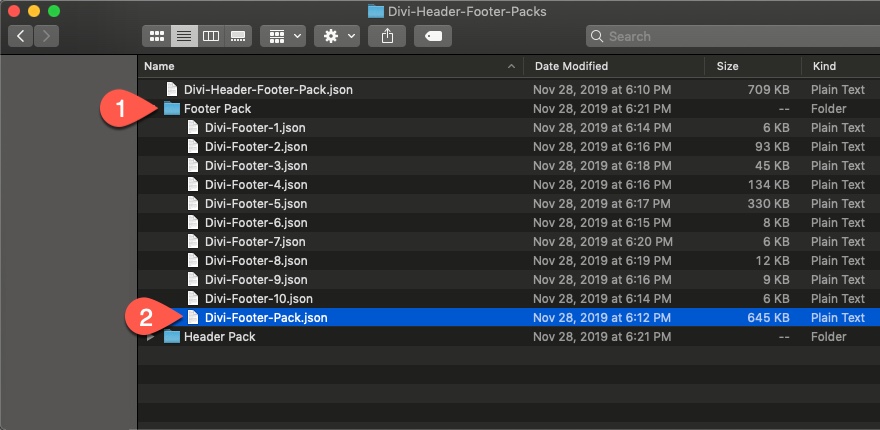The image size is (880, 430).
Task: Click the Header Pack folder name
Action: click(219, 337)
